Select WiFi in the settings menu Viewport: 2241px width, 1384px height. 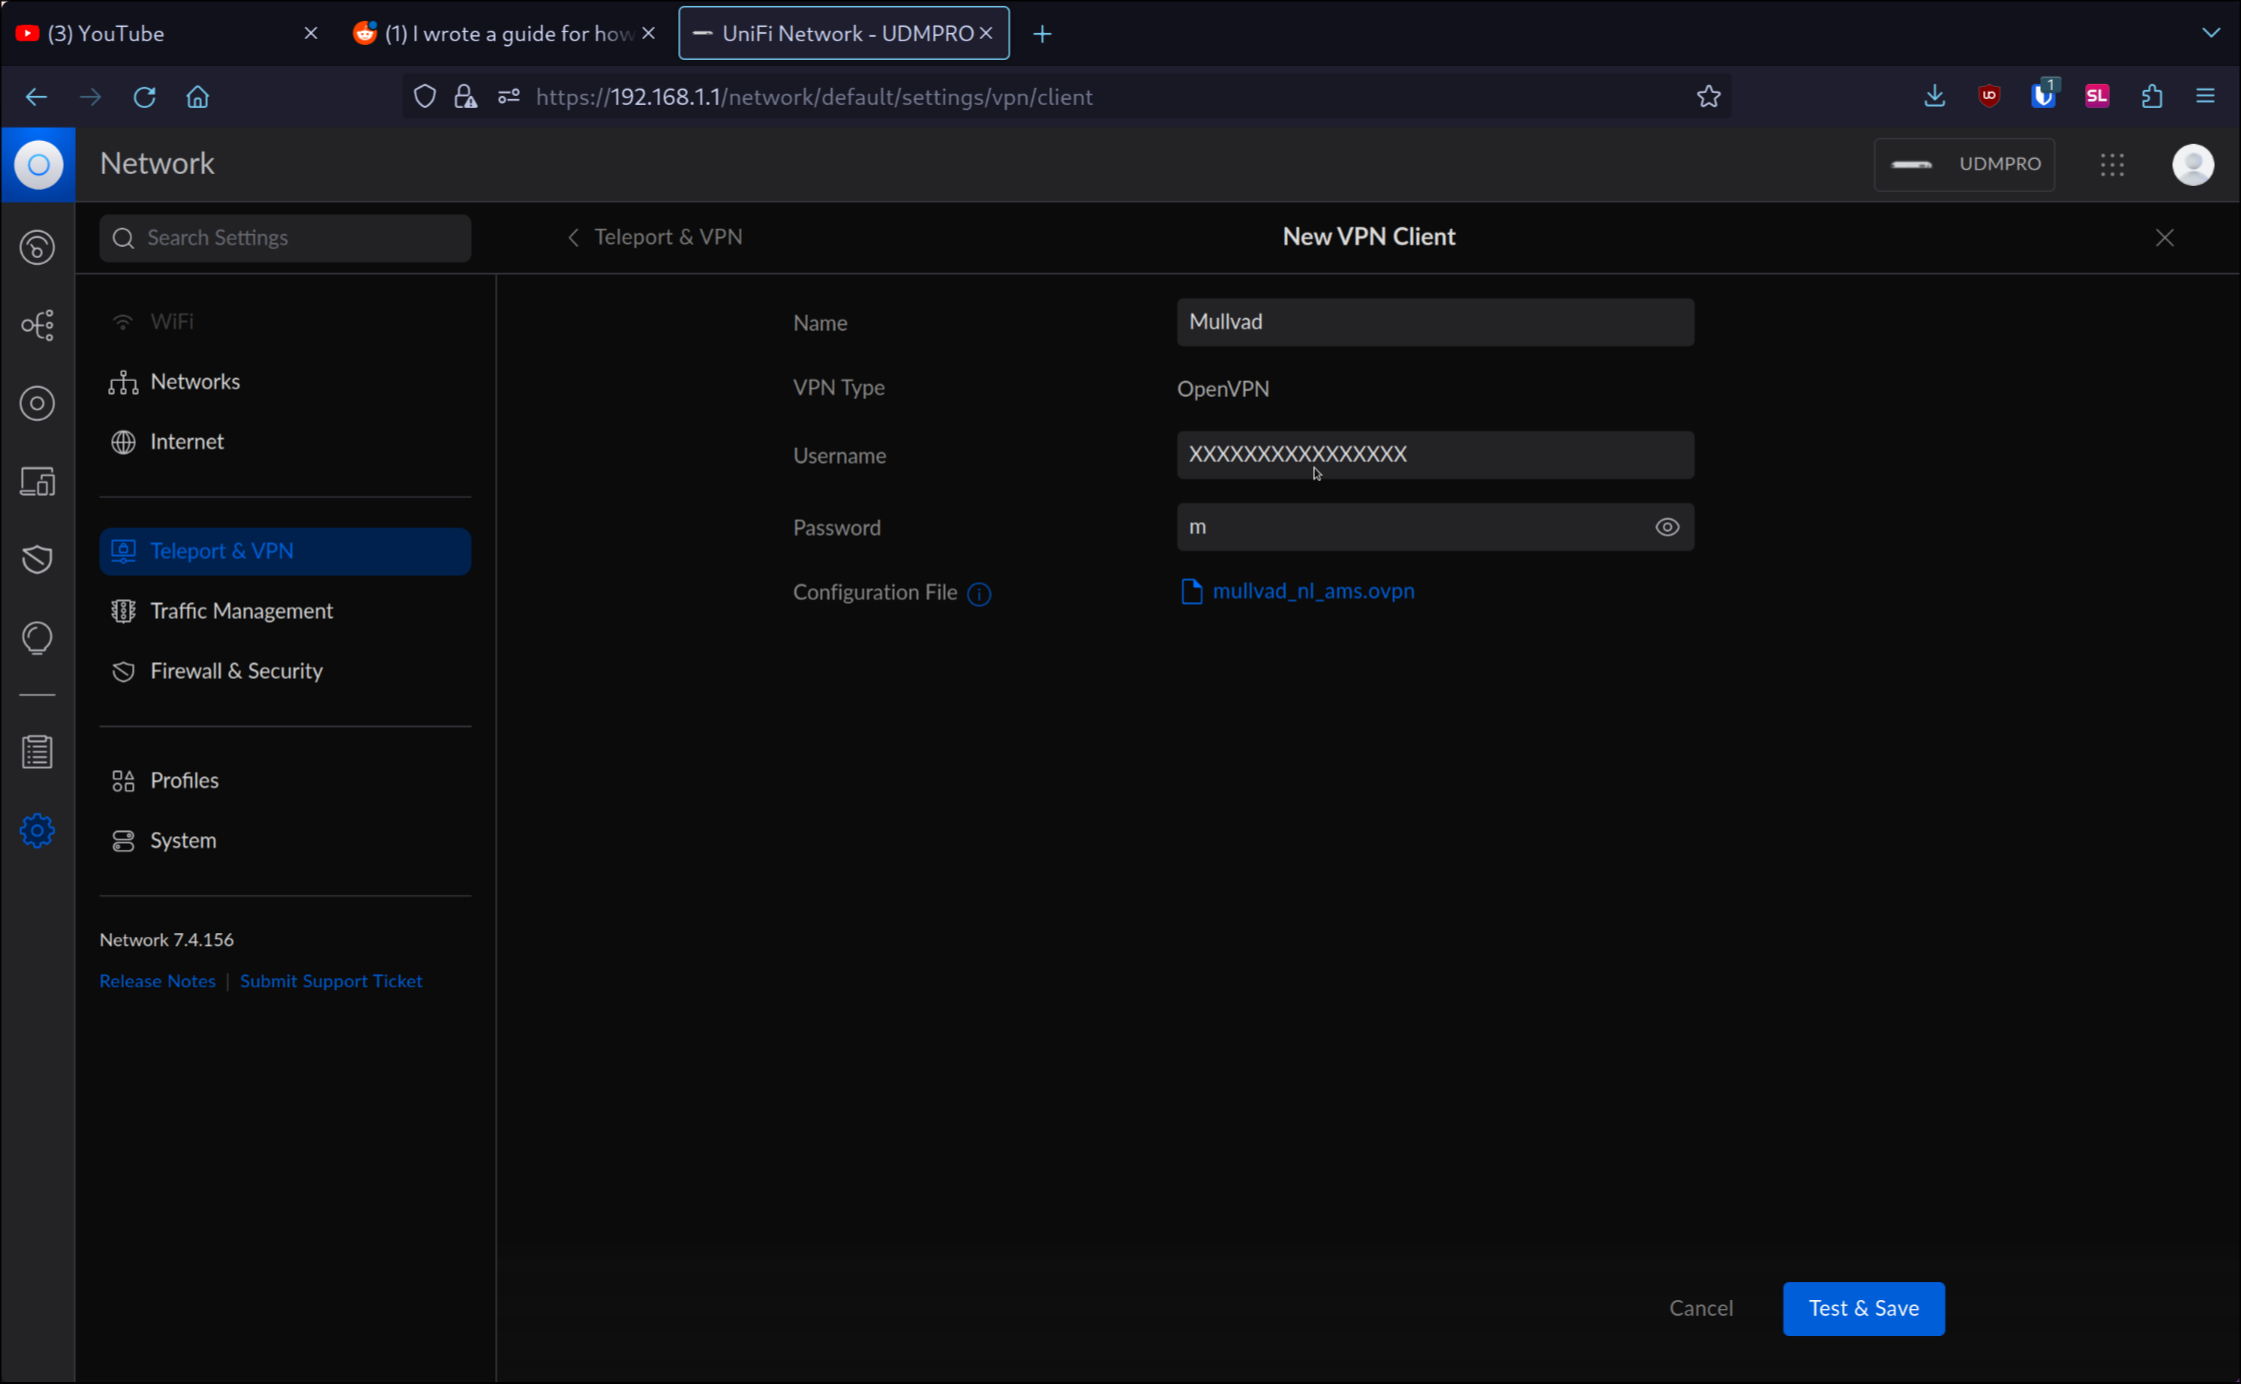click(x=285, y=321)
